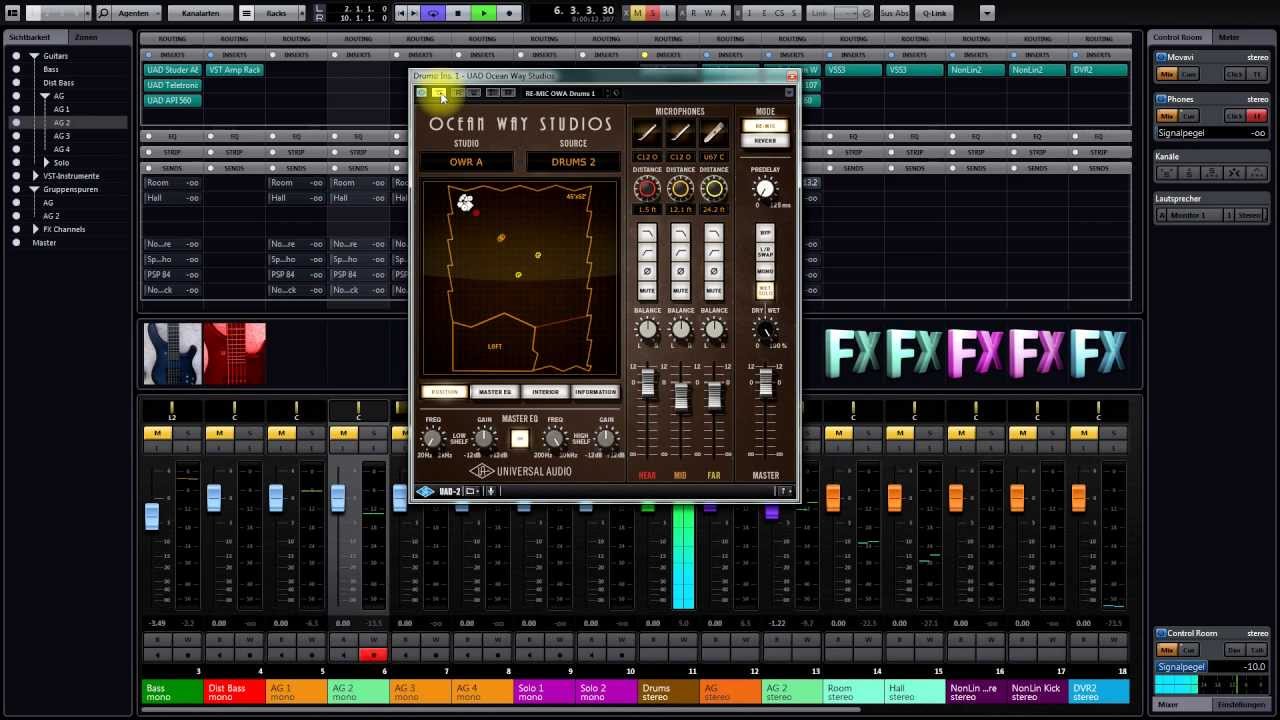
Task: Mute the Far microphone in the plugin
Action: click(x=713, y=290)
